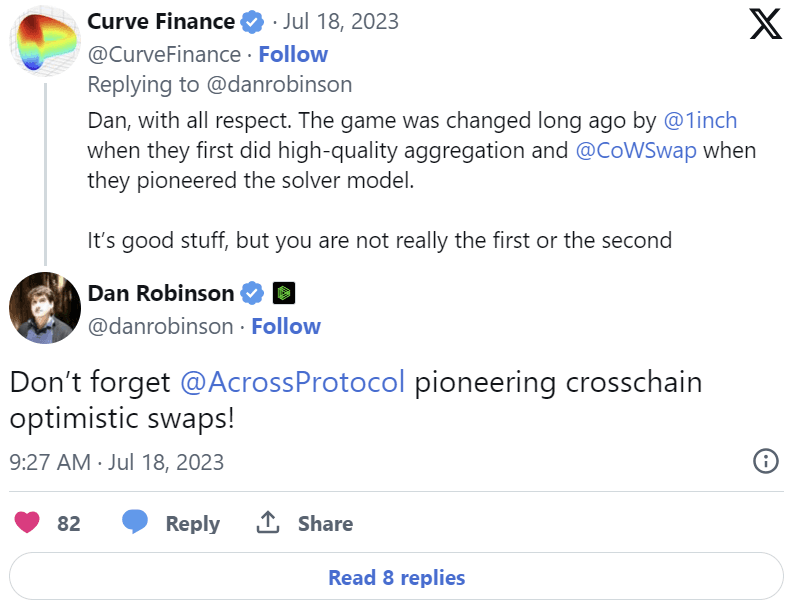Visit the @AcrossProtocol mention
The width and height of the screenshot is (797, 611).
coord(292,382)
